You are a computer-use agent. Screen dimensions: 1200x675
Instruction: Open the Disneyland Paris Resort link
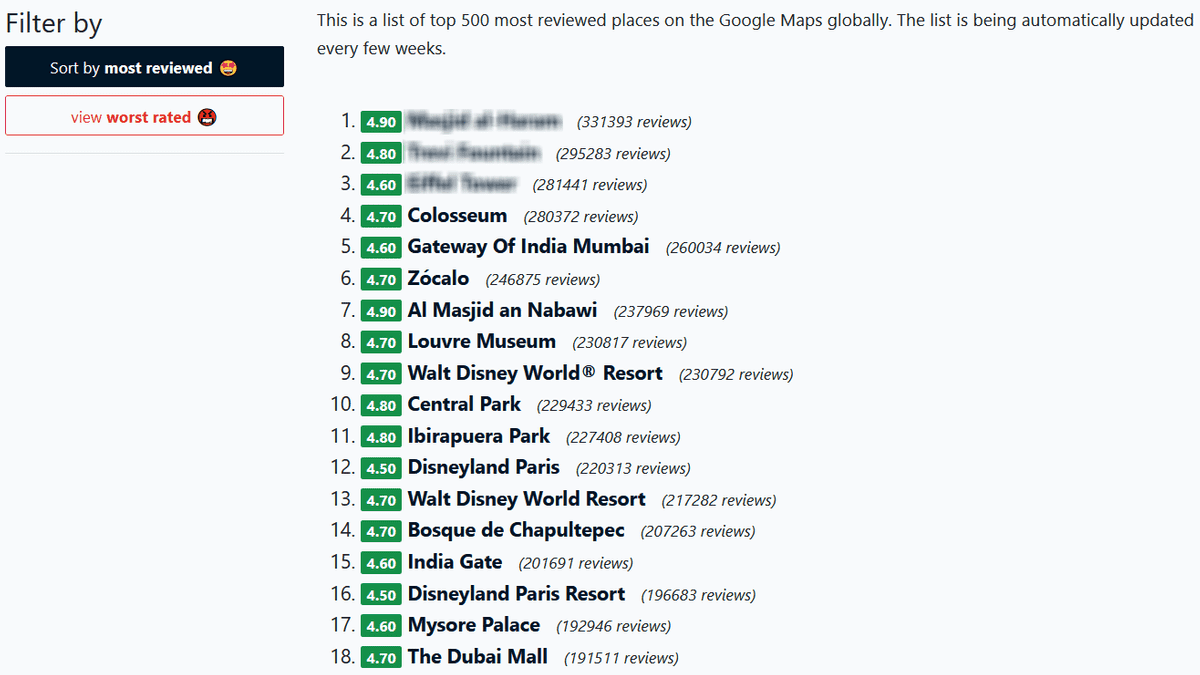point(516,593)
